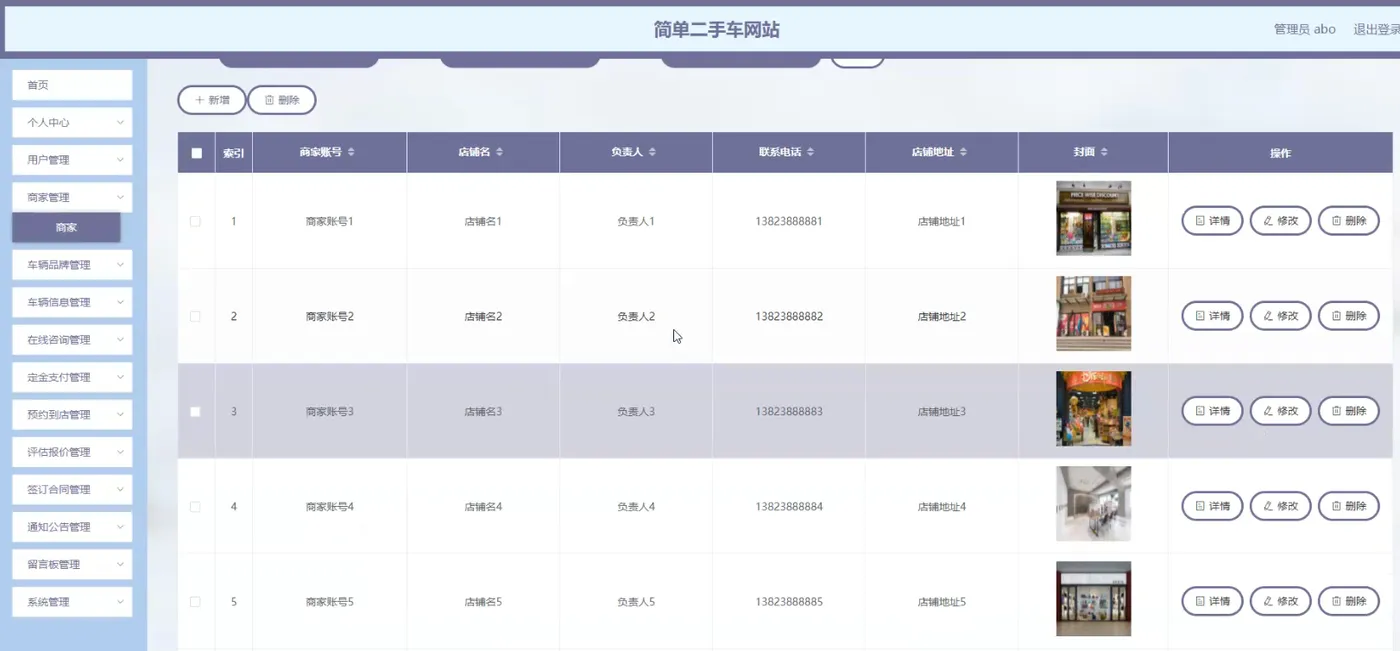Open cover image of 店铺名2

(x=1093, y=313)
